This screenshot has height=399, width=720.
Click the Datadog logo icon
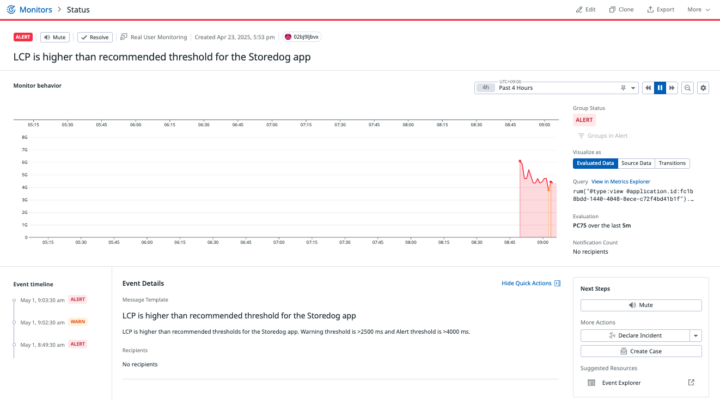pyautogui.click(x=11, y=10)
